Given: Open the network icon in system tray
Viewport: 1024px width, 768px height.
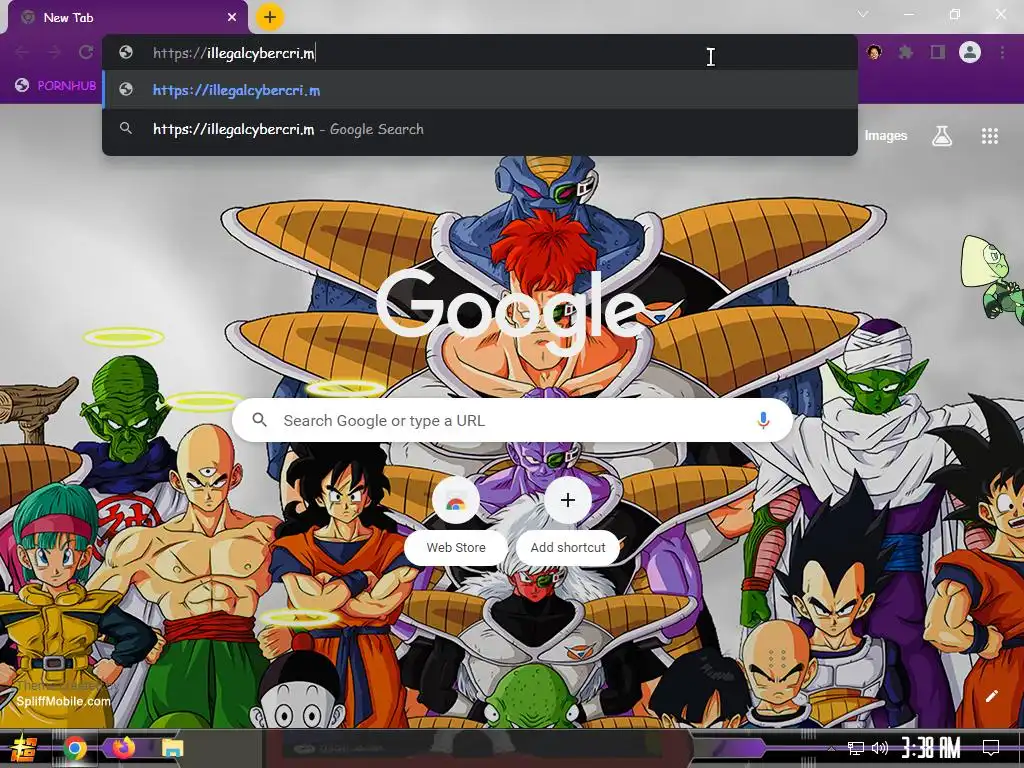Looking at the screenshot, I should [x=855, y=748].
